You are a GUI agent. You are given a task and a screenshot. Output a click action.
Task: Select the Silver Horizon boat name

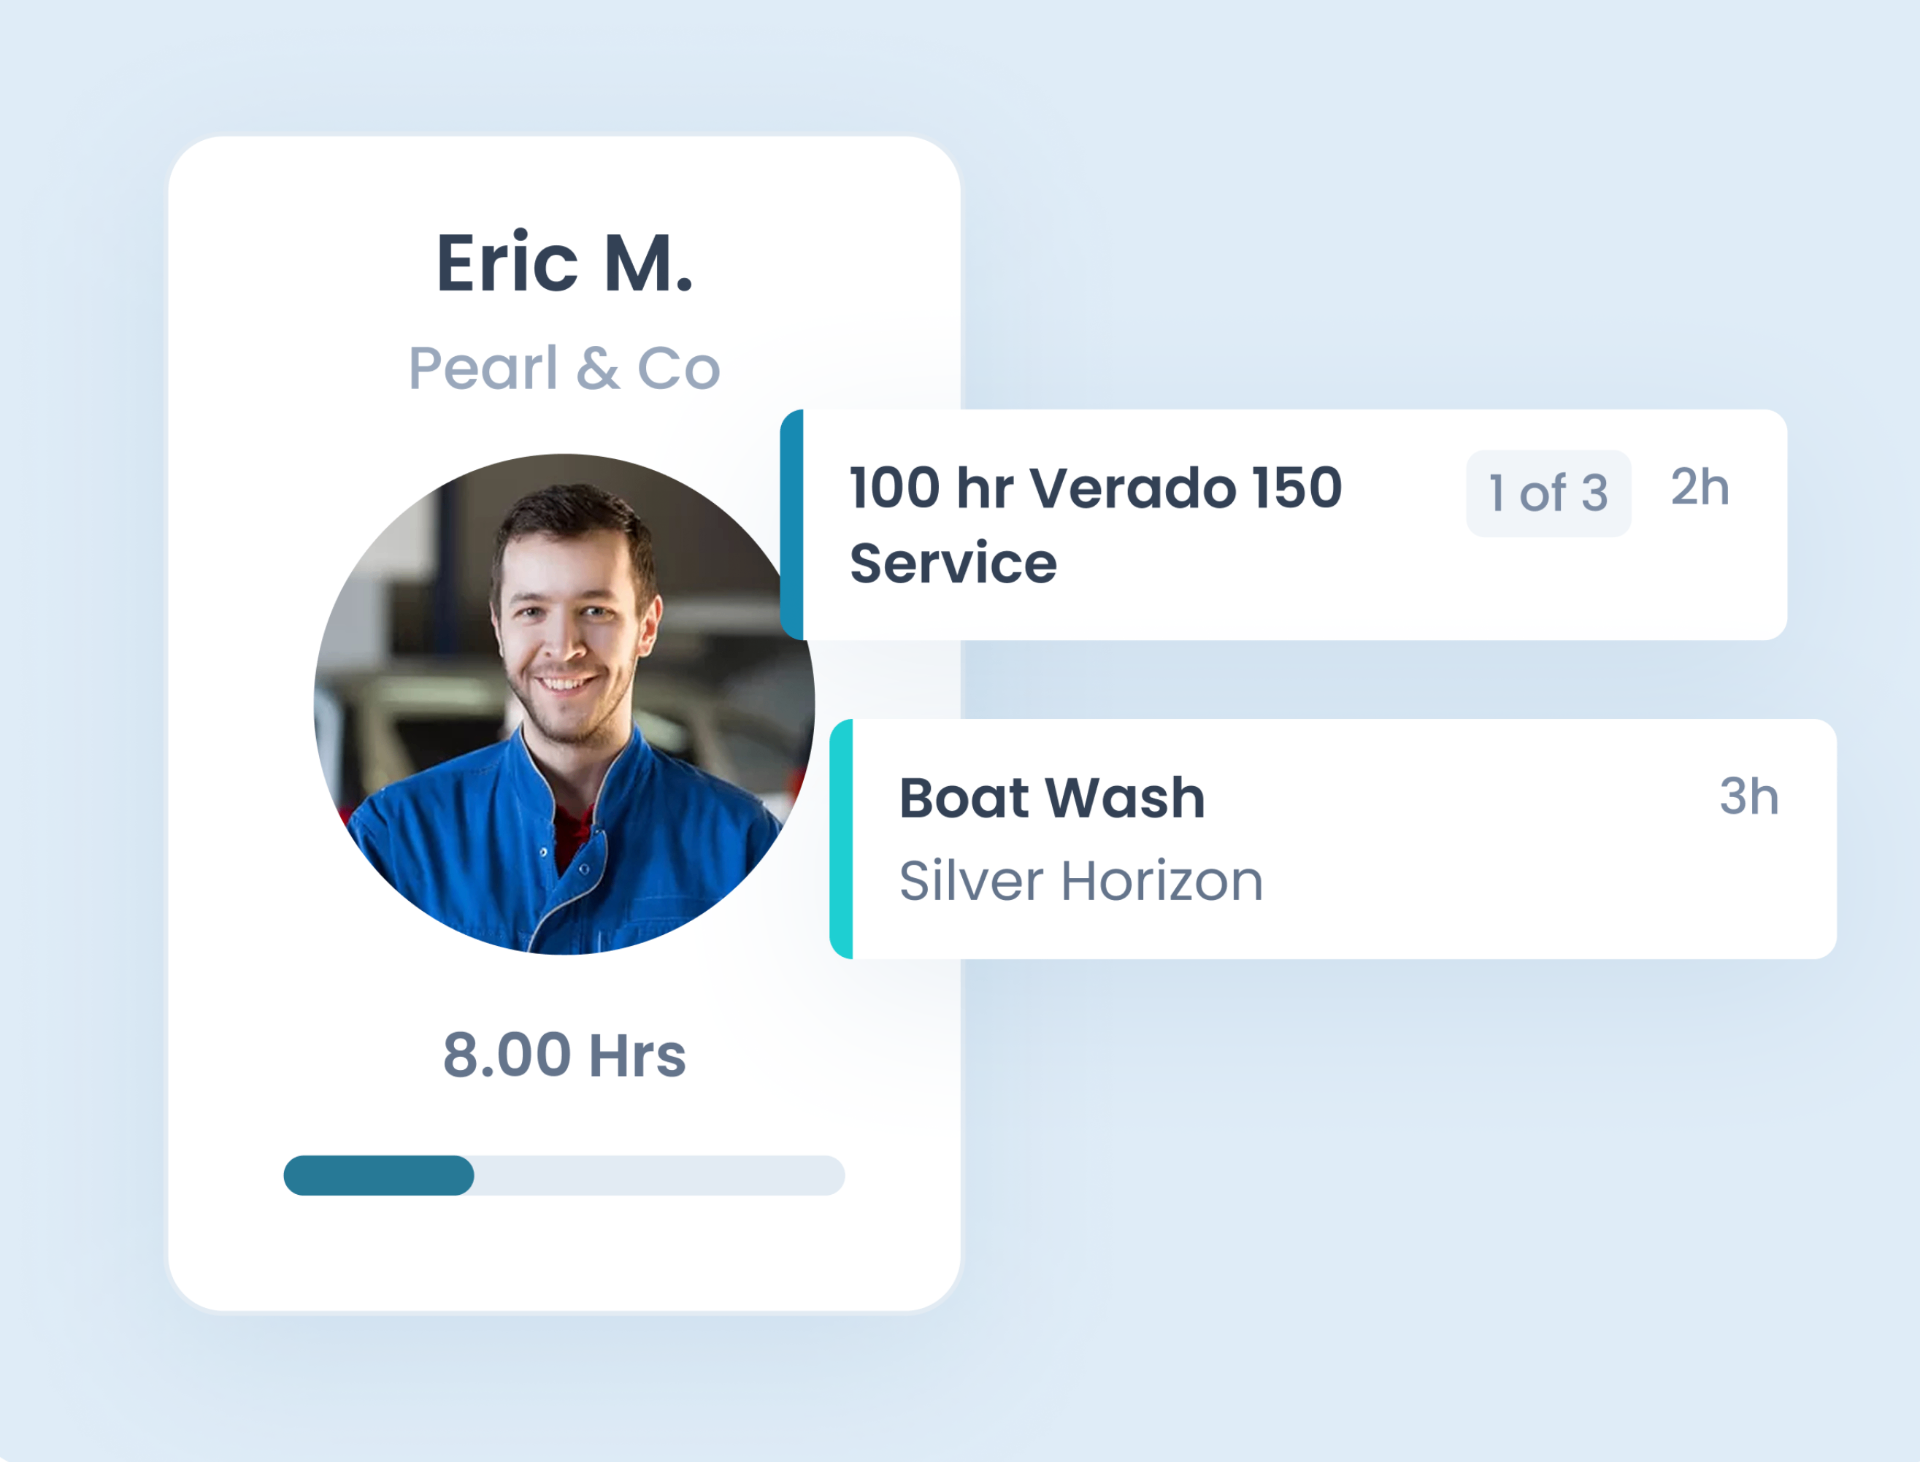point(1080,881)
